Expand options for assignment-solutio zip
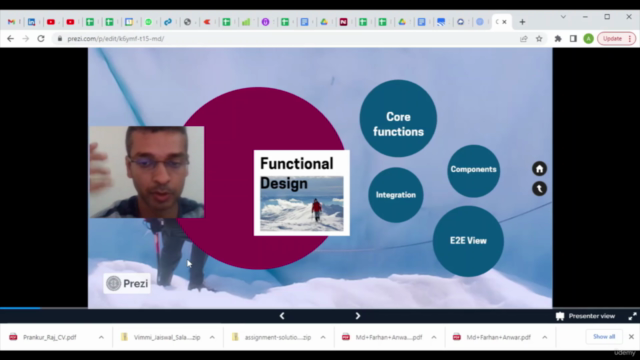 pyautogui.click(x=323, y=337)
